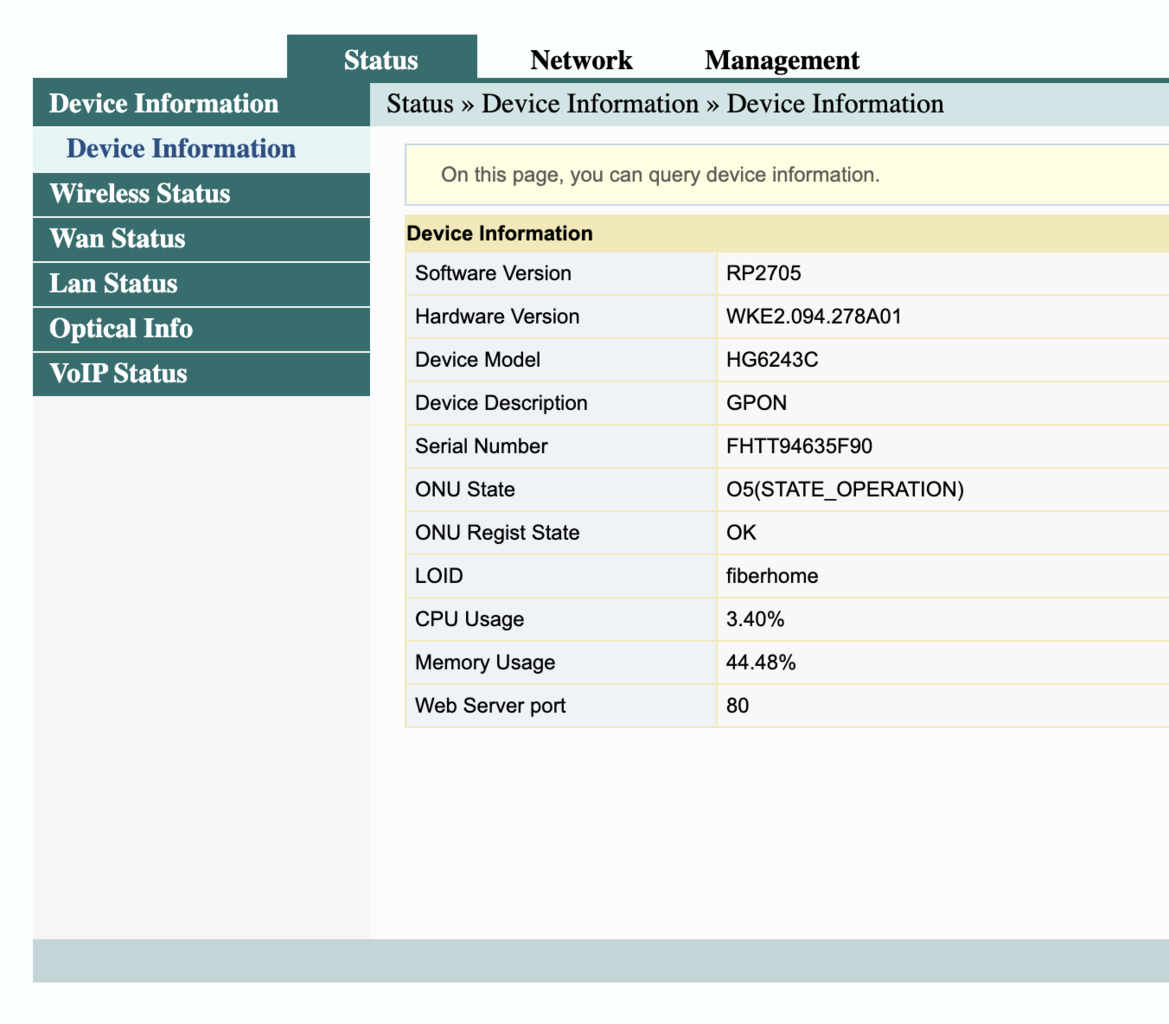Select the Device Information sidebar section header

pos(164,104)
